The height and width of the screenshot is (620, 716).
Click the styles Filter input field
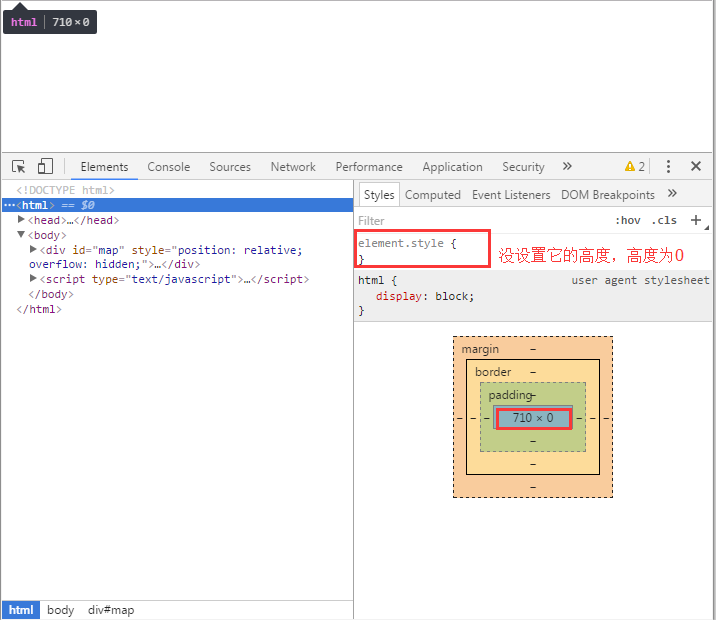[482, 221]
